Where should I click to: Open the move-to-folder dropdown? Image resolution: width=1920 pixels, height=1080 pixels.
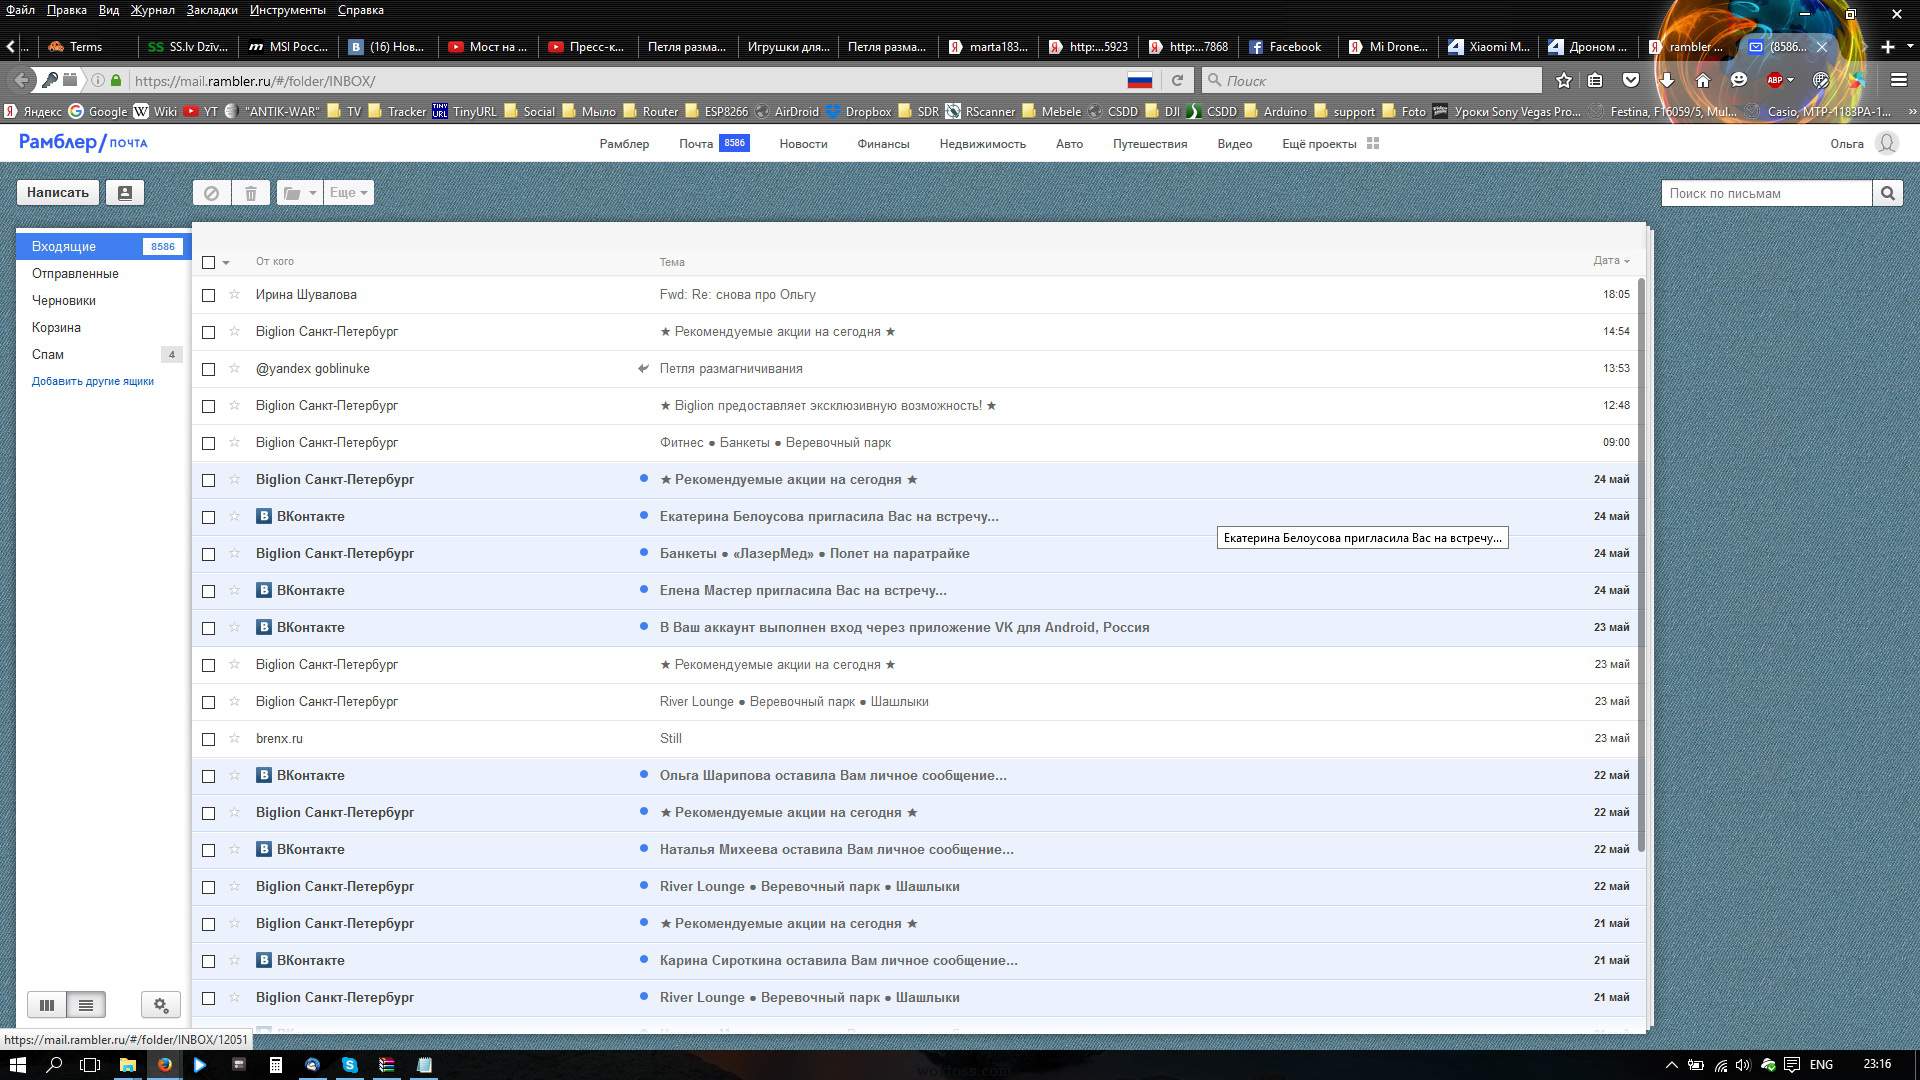tap(299, 193)
